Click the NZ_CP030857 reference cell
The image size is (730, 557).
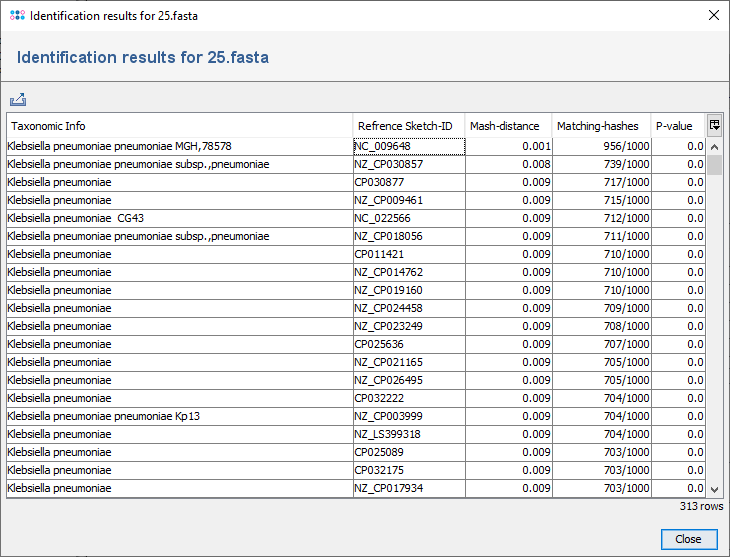pos(408,164)
